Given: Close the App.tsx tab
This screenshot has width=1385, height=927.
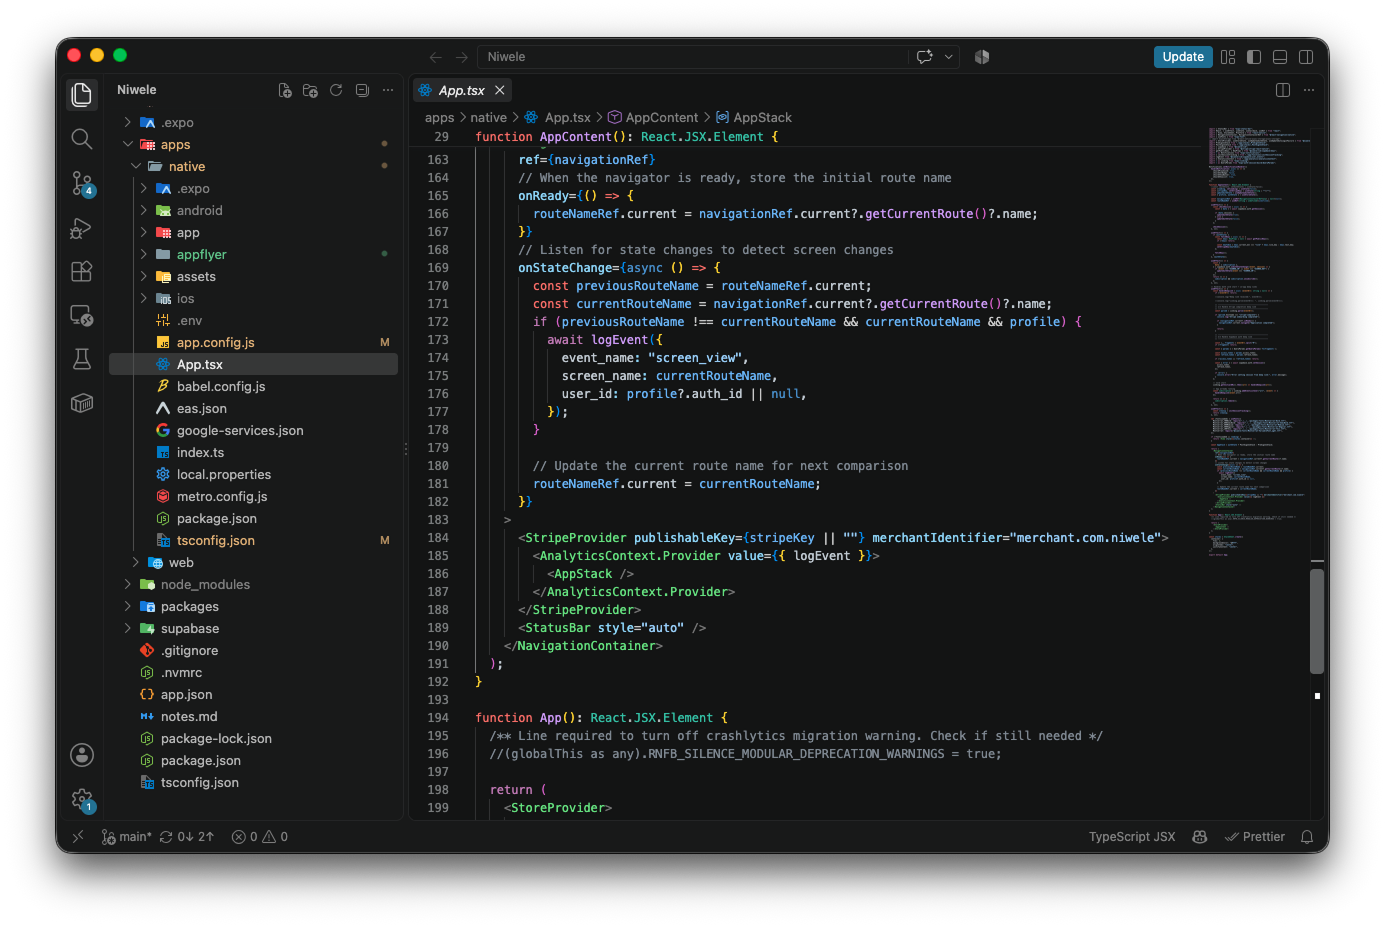Looking at the screenshot, I should pos(500,90).
